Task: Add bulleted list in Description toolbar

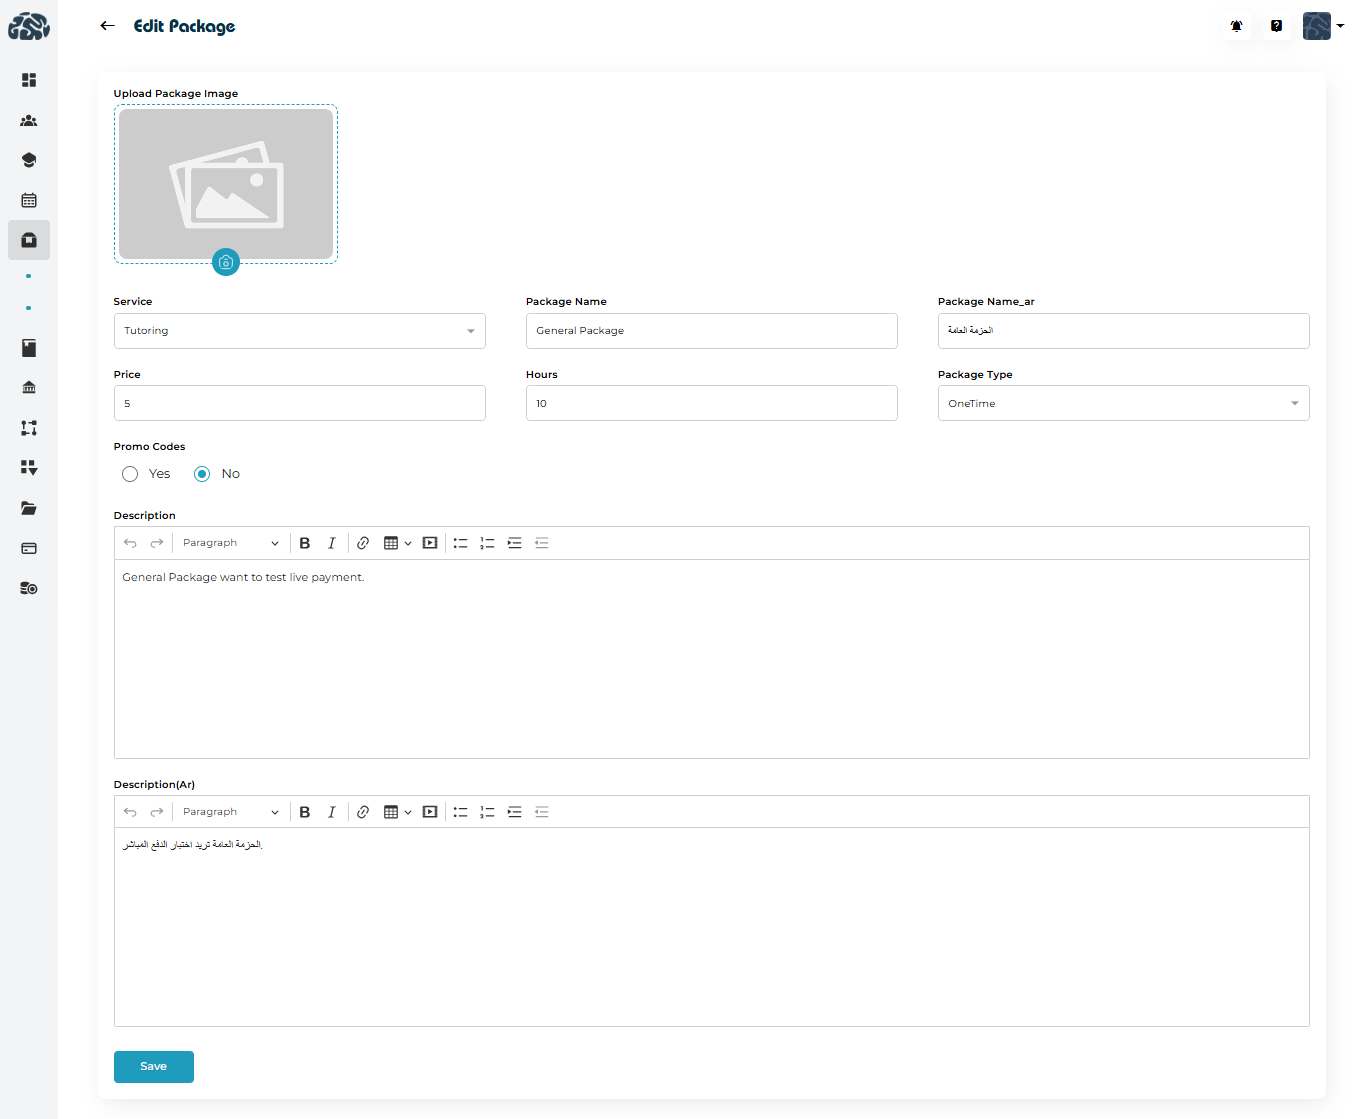Action: (460, 543)
